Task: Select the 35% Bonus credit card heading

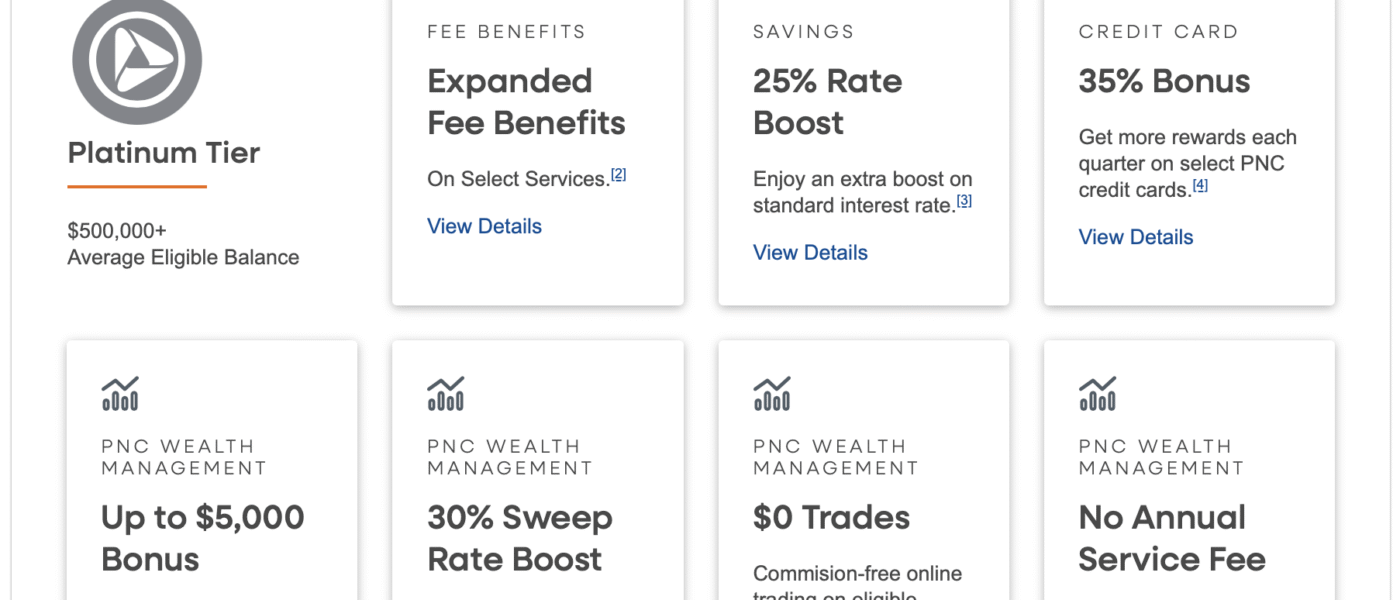Action: point(1164,81)
